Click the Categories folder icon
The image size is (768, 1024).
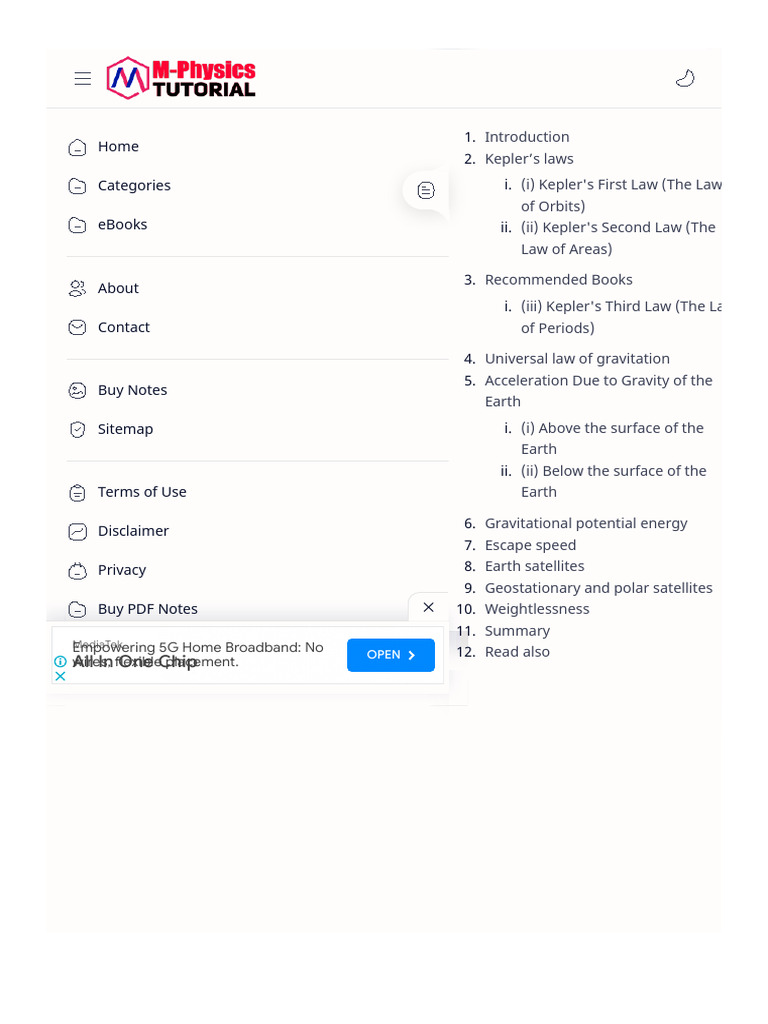click(77, 186)
